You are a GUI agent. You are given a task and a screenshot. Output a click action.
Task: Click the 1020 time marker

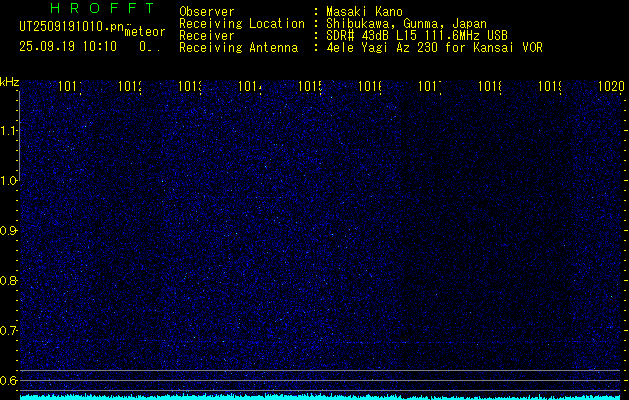[x=610, y=87]
